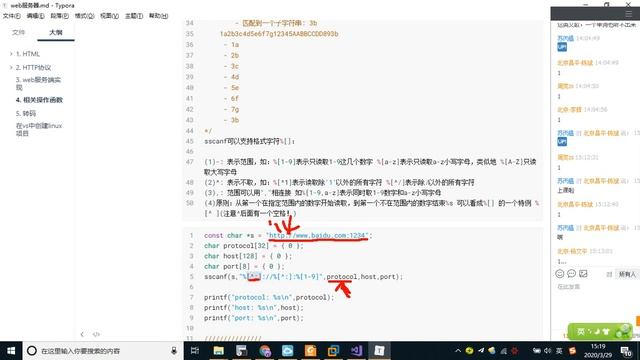Collapse the sidebar with the back arrow
The height and width of the screenshot is (360, 640).
(82, 334)
